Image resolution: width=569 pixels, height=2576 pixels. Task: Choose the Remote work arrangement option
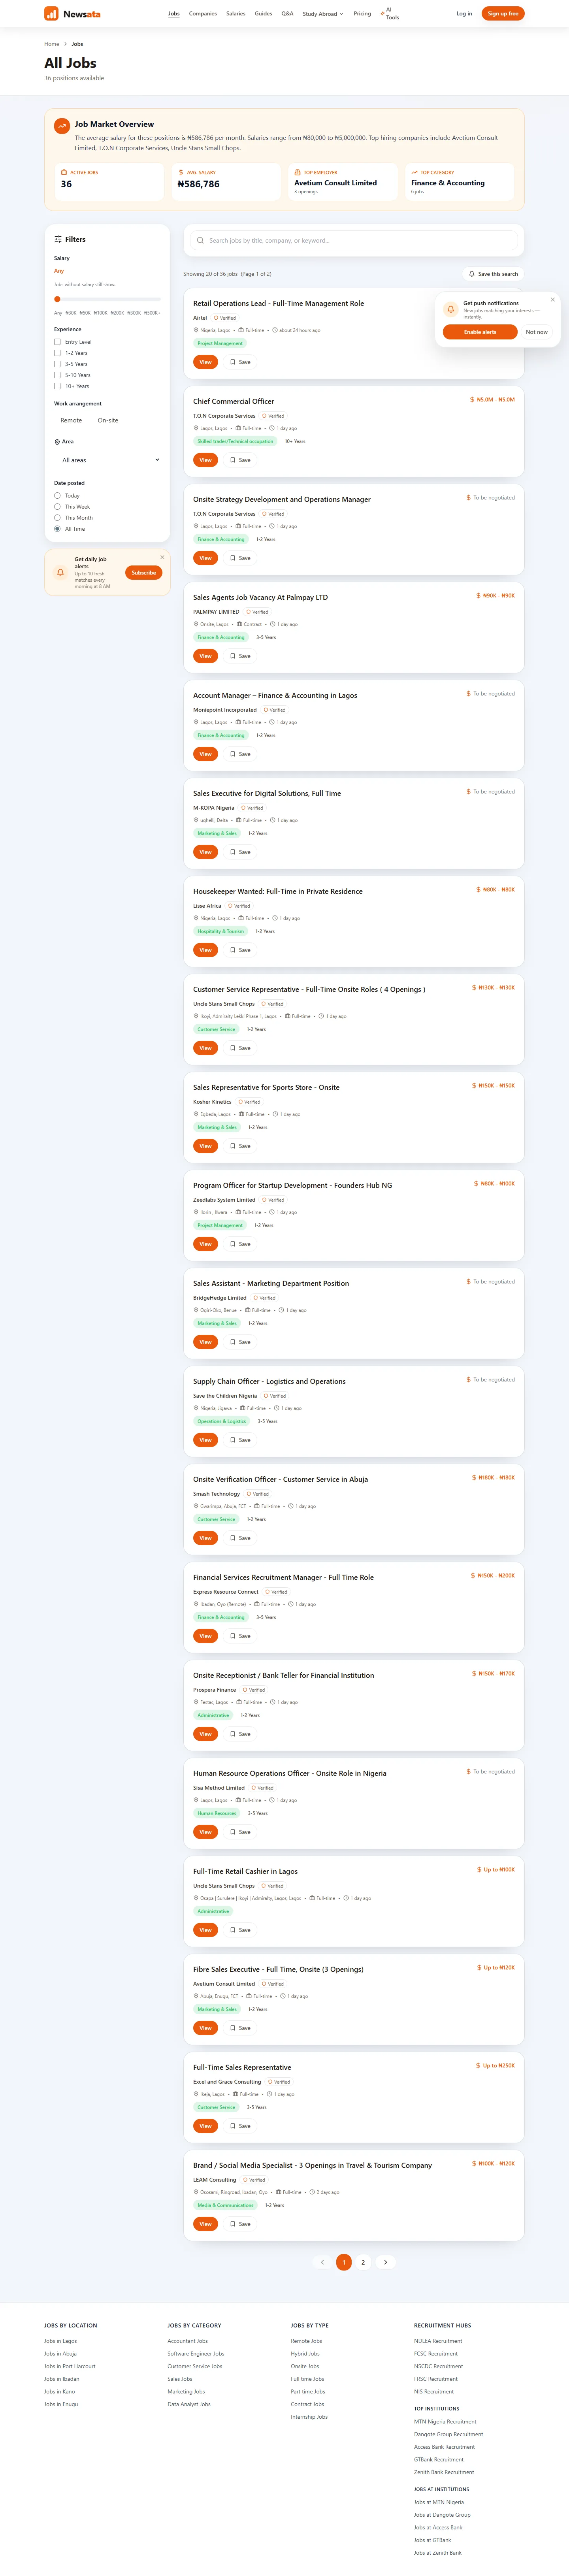coord(71,420)
